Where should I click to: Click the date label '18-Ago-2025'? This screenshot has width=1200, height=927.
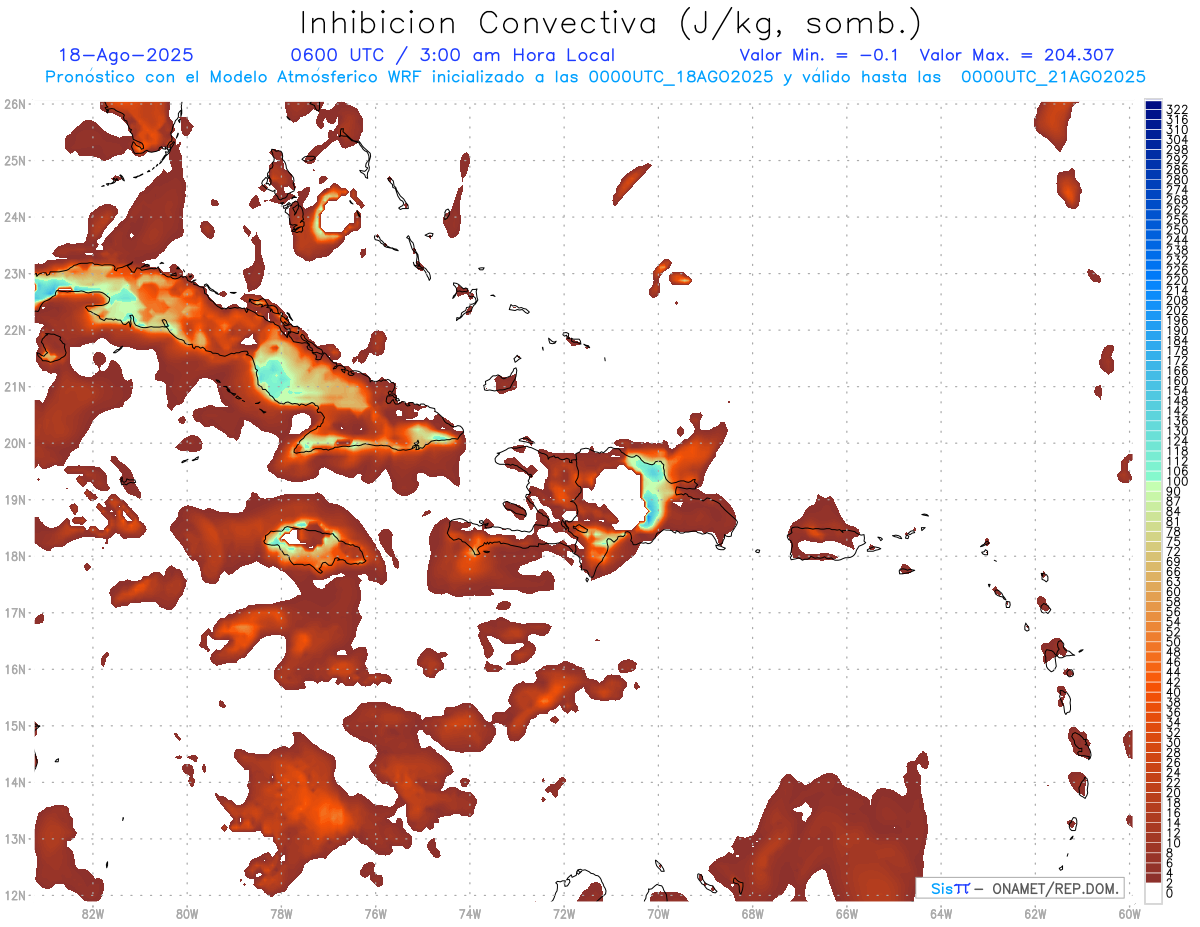tap(126, 55)
